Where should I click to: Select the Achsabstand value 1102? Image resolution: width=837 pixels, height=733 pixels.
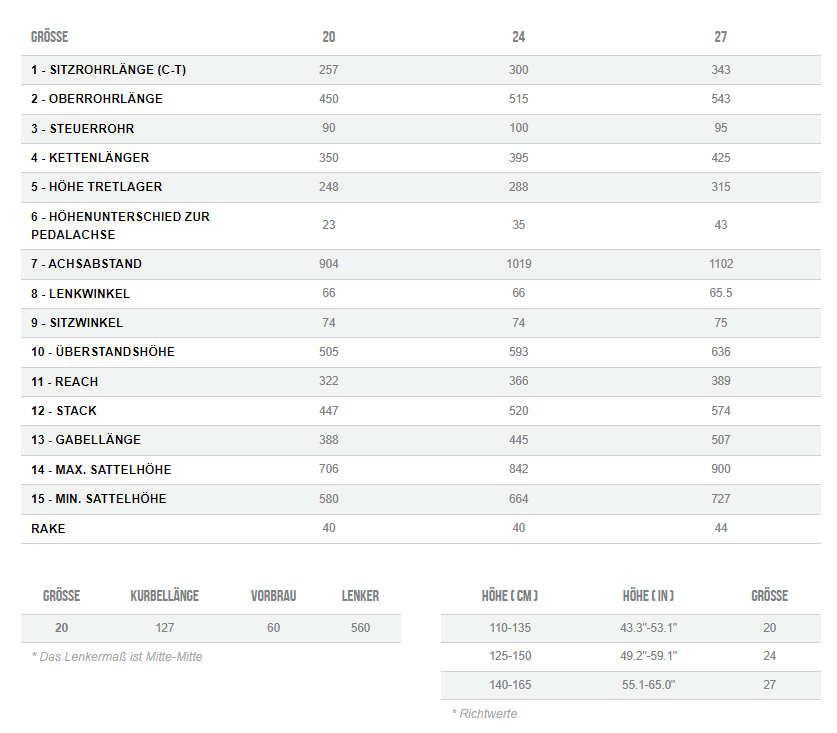(x=721, y=264)
